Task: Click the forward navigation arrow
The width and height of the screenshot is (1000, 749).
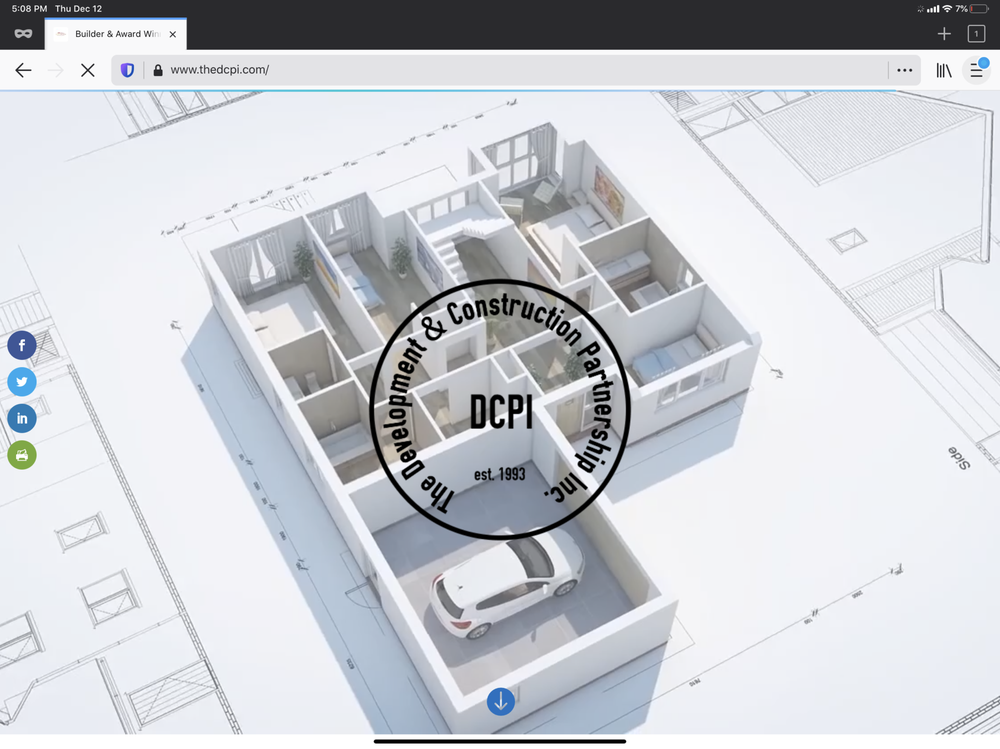Action: pos(56,71)
